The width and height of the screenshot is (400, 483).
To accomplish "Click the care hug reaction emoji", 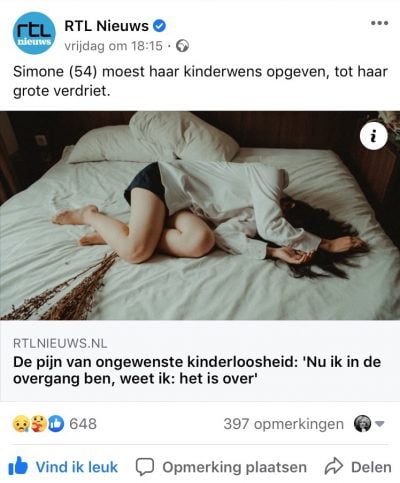I will coord(38,424).
